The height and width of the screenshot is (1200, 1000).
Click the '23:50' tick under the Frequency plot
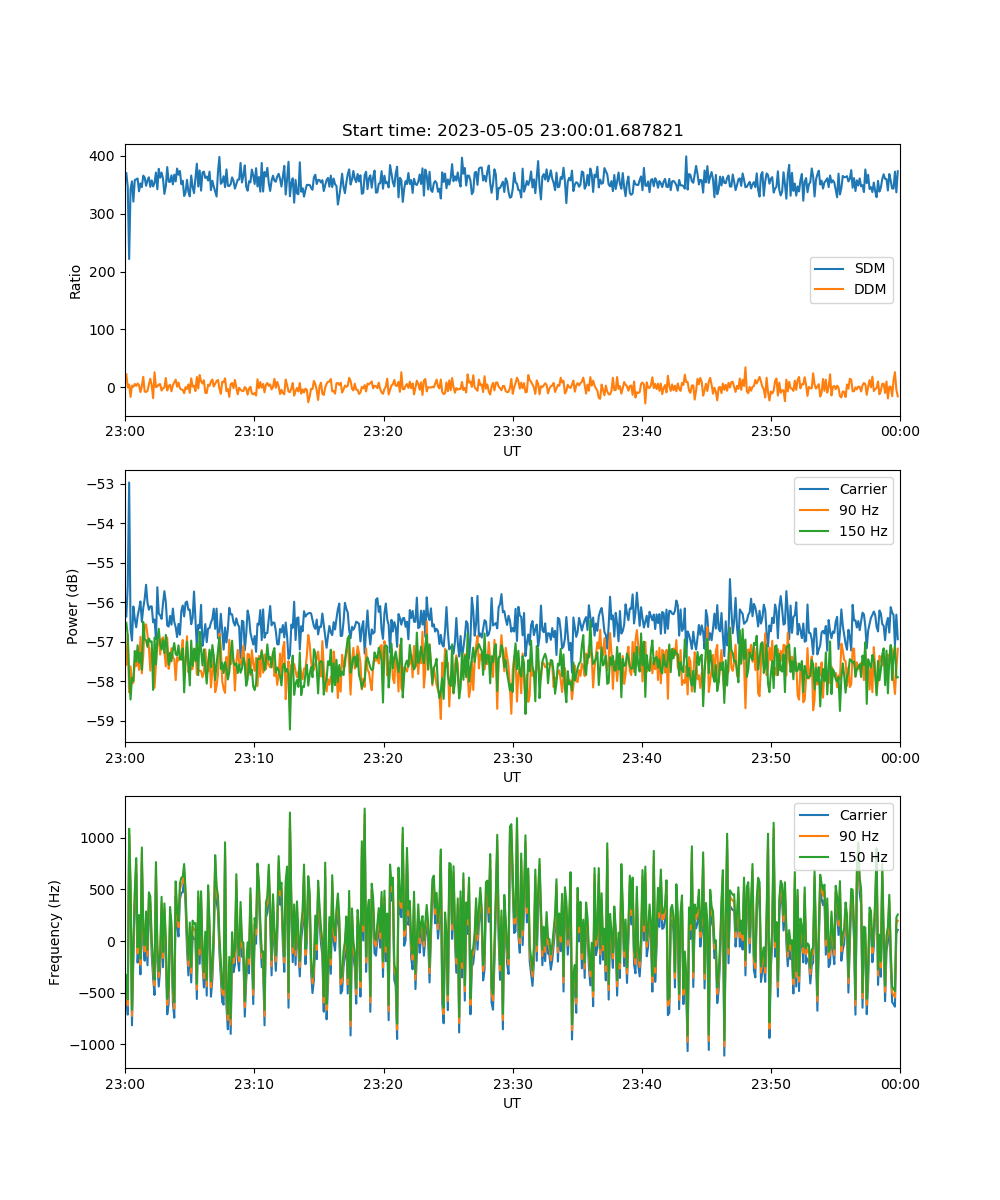point(770,1083)
